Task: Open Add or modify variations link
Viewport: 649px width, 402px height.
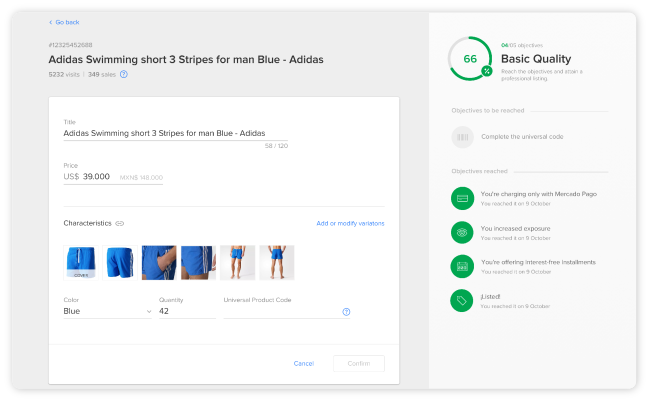Action: [x=350, y=224]
